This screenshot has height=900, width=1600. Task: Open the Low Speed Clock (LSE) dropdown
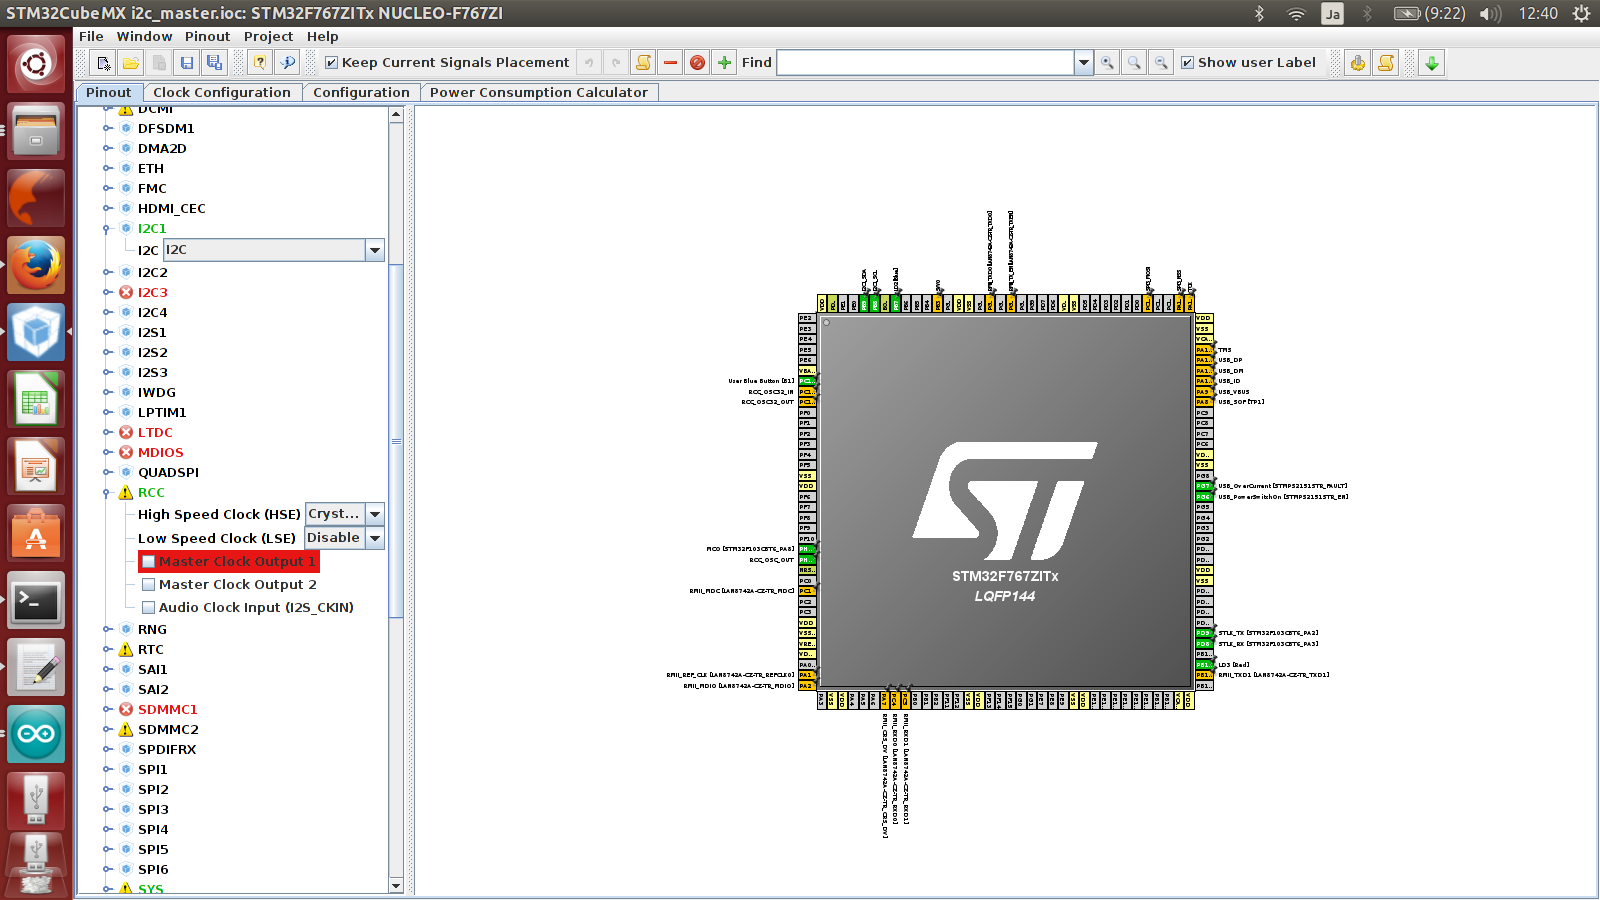pyautogui.click(x=375, y=538)
